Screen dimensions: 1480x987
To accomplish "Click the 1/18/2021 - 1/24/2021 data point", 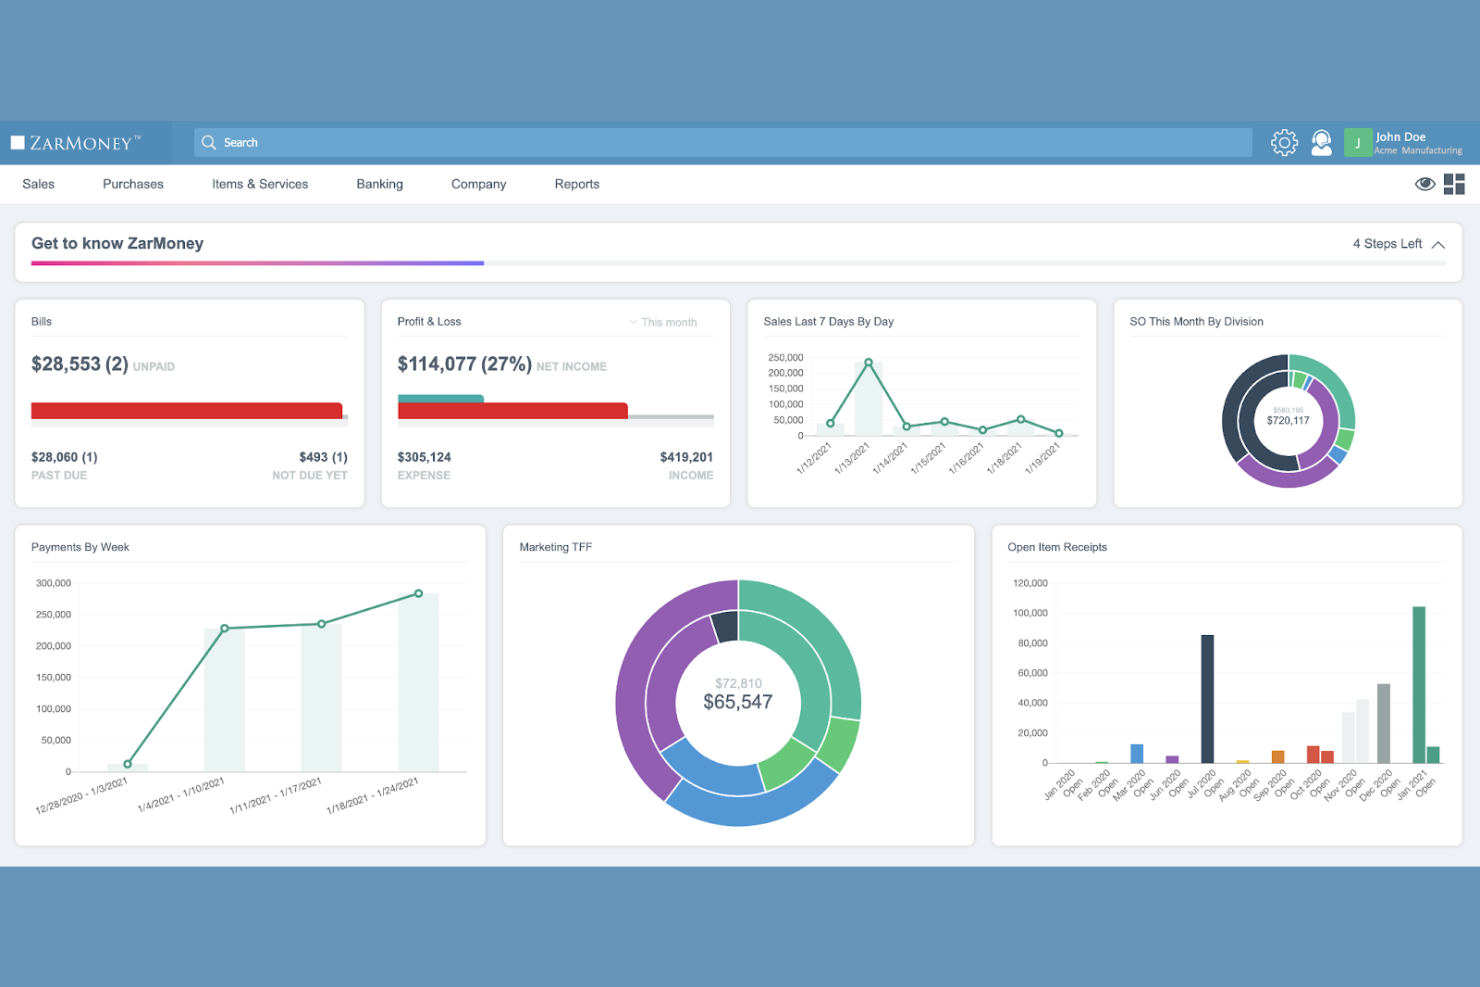I will coord(418,594).
